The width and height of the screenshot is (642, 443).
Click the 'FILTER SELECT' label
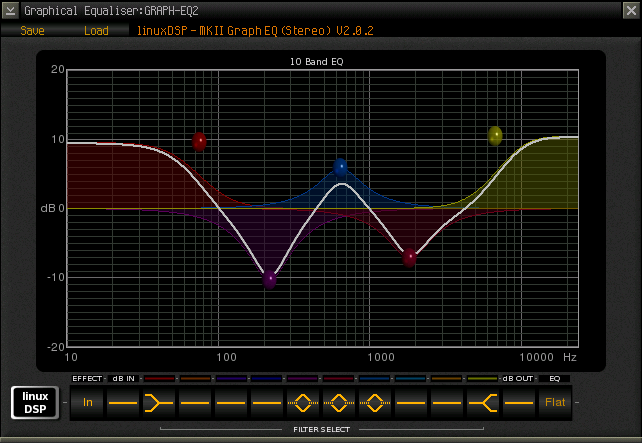(321, 429)
